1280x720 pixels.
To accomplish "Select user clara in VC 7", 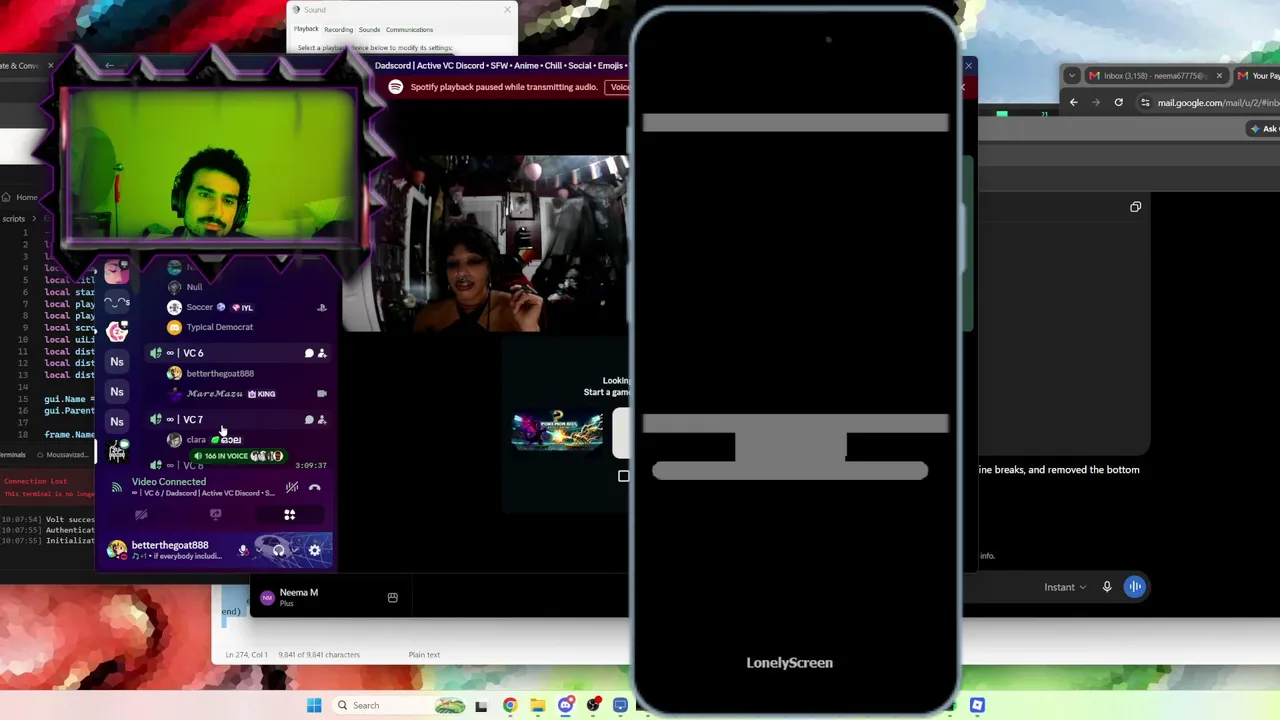I will (247, 440).
